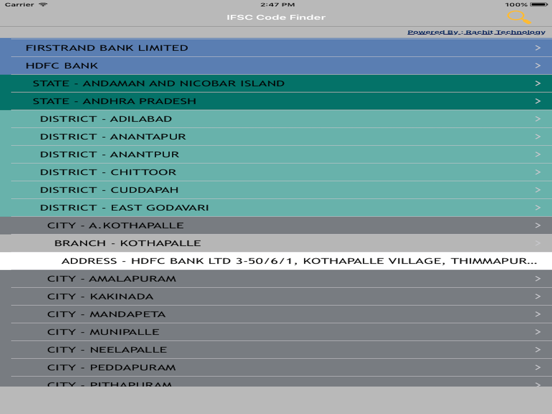Select DISTRICT - CUDDAPAH row
Screen dimensions: 552x414
pyautogui.click(x=276, y=190)
